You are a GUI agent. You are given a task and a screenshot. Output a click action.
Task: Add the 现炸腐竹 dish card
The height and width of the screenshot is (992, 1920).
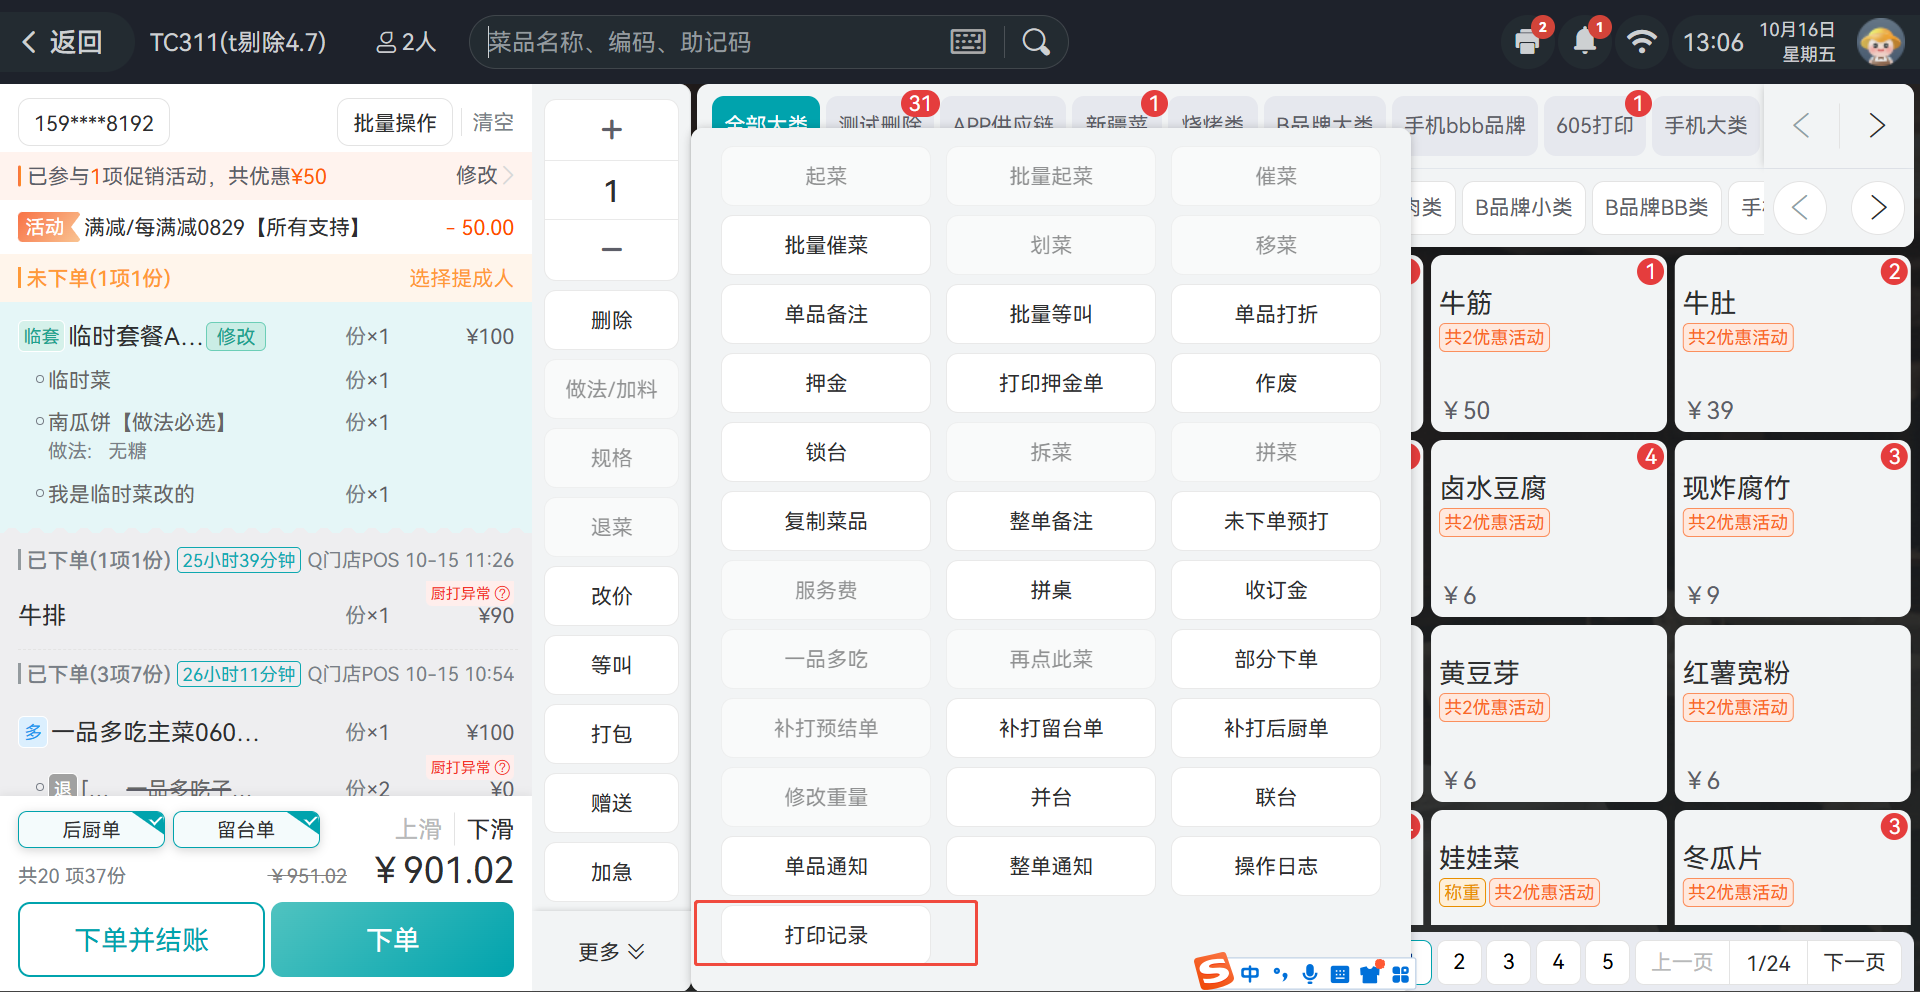coord(1792,528)
